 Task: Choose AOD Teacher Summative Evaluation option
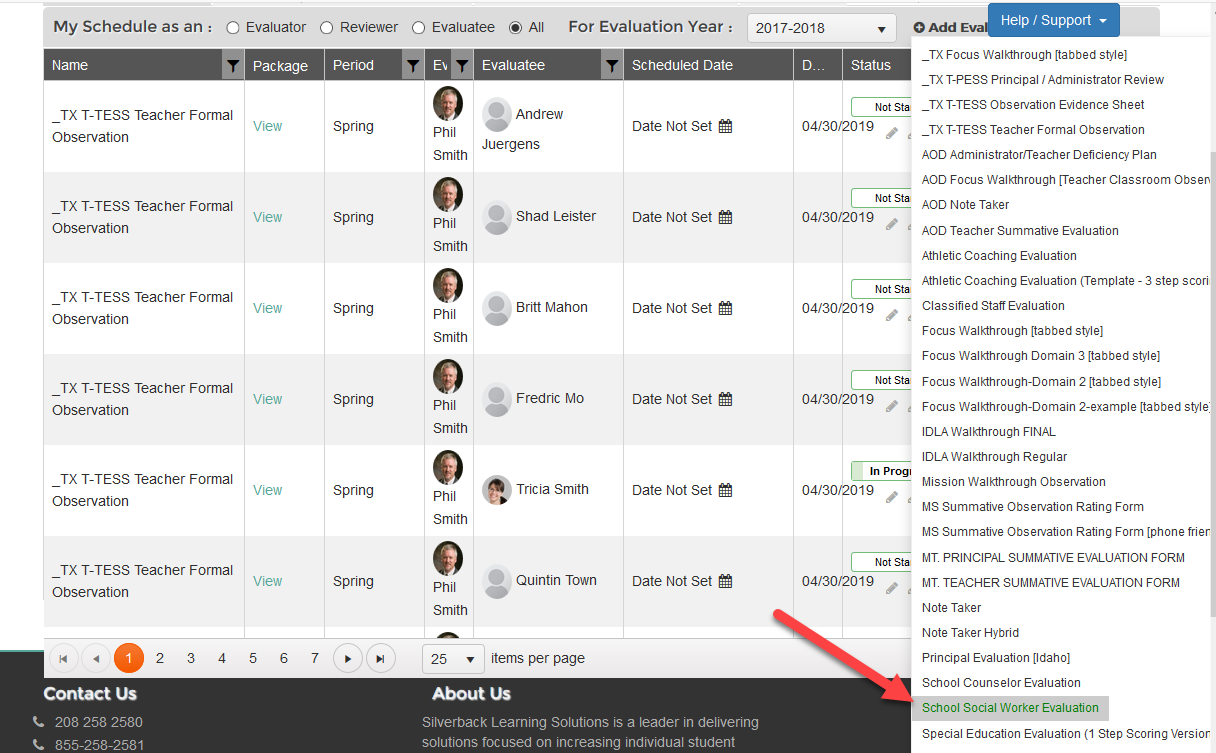tap(1020, 231)
